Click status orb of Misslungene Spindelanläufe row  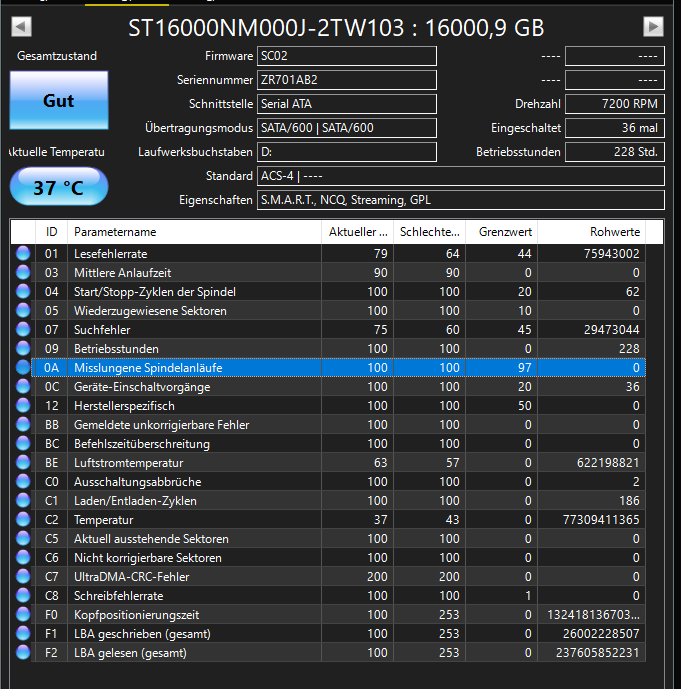coord(23,367)
